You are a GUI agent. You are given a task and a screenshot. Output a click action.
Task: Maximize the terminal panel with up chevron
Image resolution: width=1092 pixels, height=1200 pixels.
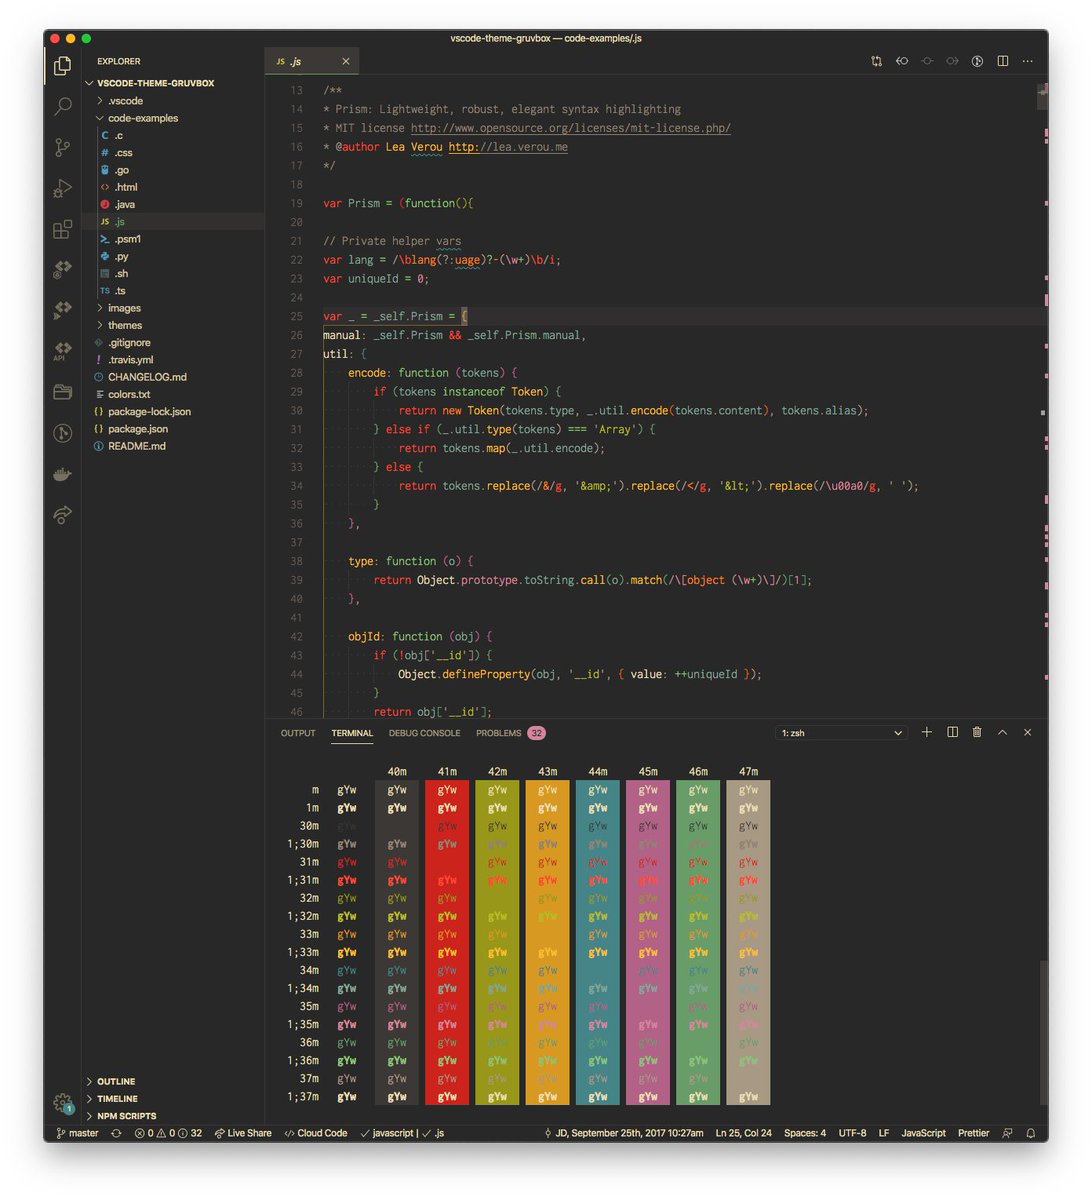[x=1002, y=732]
